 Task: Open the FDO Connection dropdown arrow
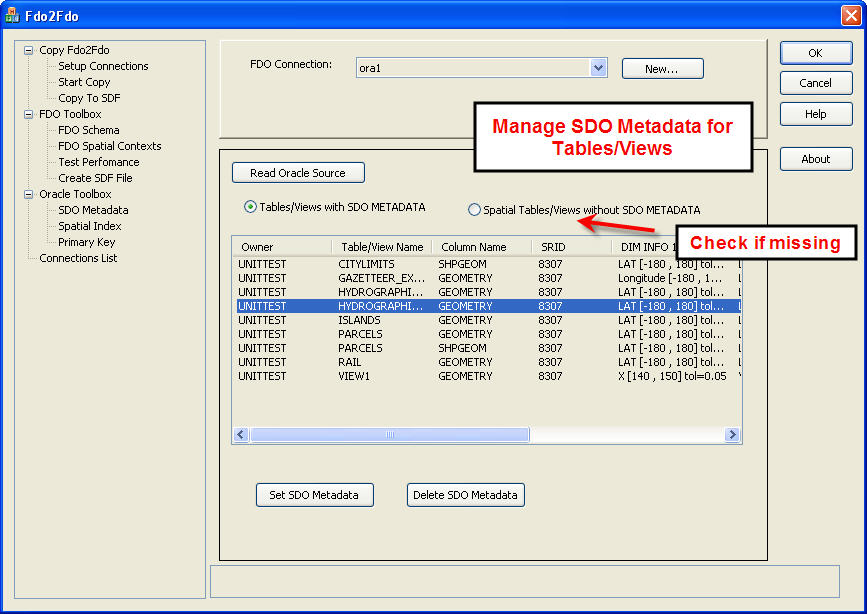click(x=598, y=68)
